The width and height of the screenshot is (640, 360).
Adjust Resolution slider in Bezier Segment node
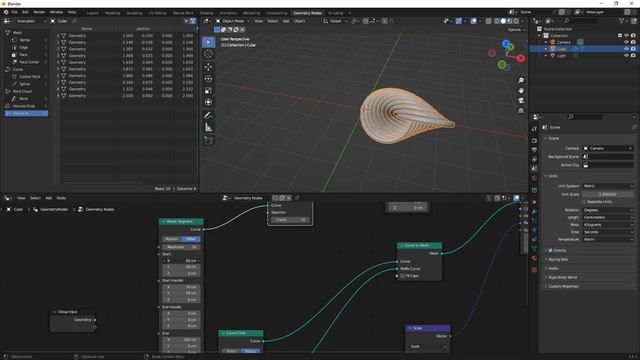181,247
